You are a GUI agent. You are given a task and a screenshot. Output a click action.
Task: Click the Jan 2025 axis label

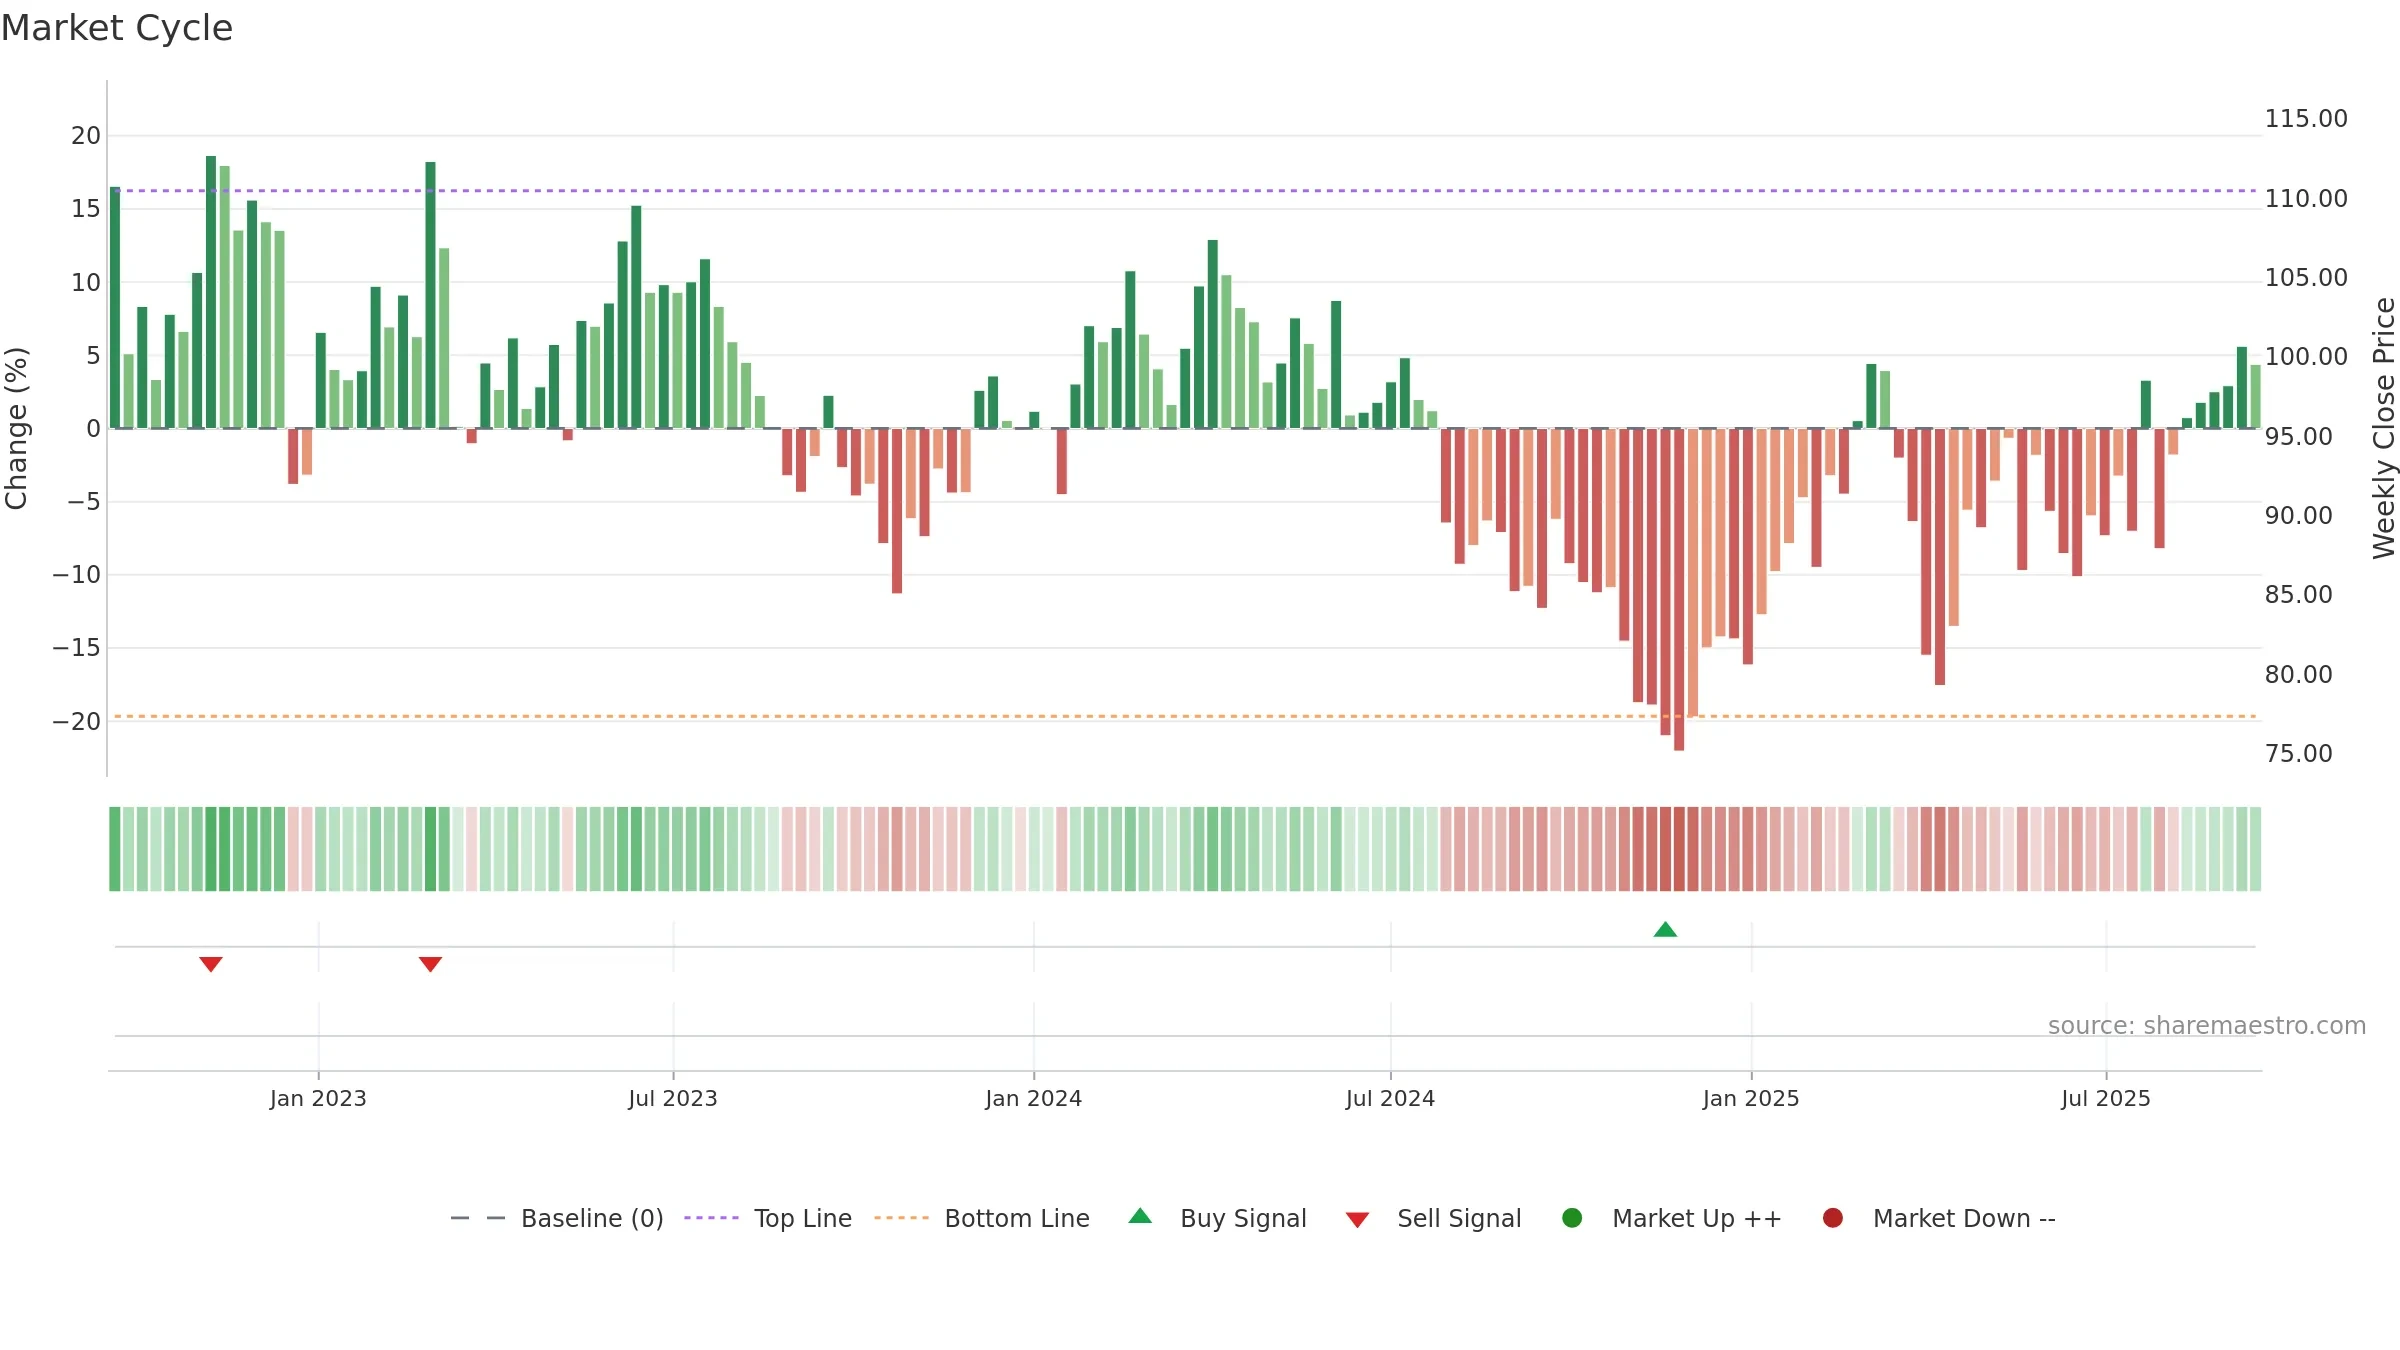click(x=1751, y=1098)
